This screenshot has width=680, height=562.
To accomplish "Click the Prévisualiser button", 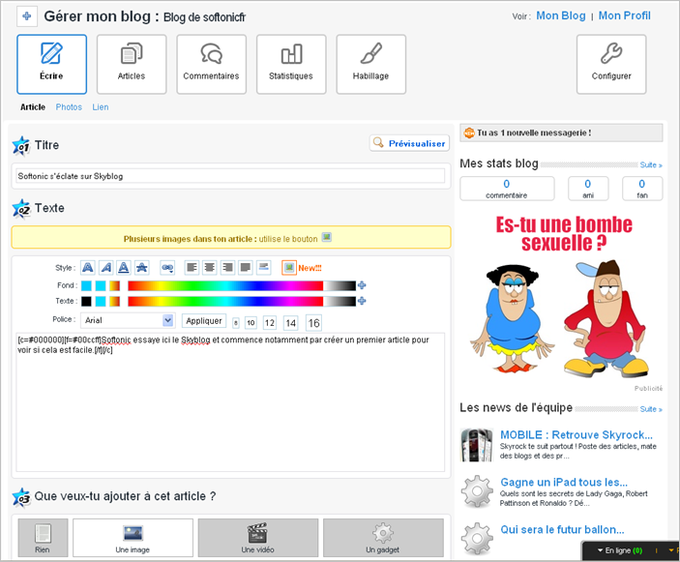I will click(x=409, y=143).
